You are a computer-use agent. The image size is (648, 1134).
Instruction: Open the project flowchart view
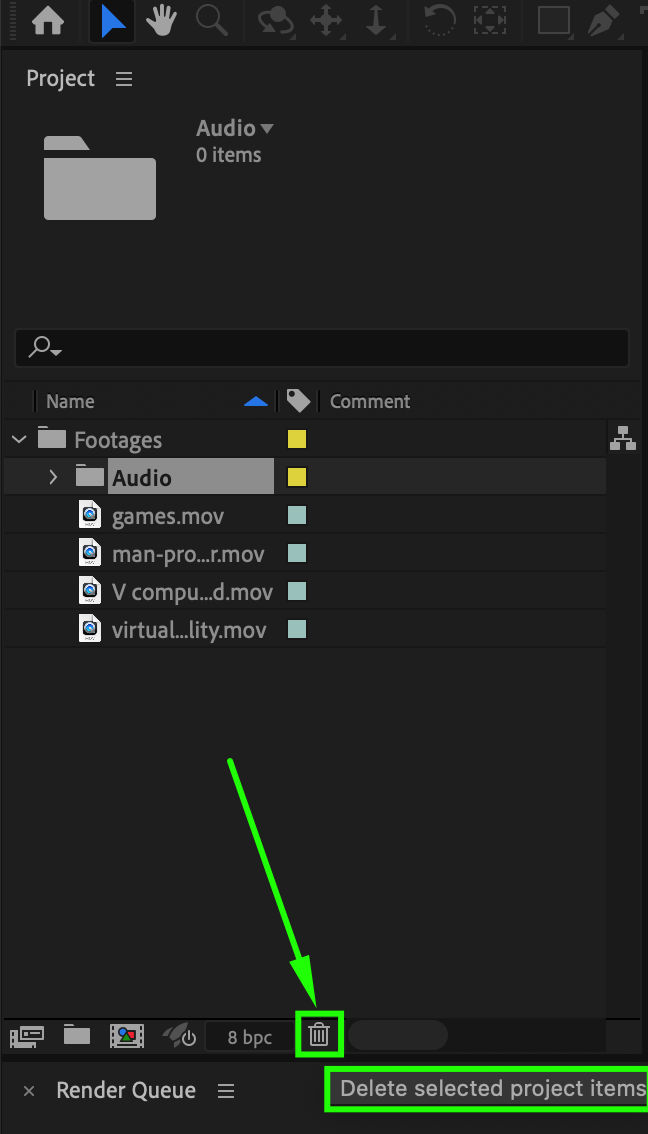[623, 438]
